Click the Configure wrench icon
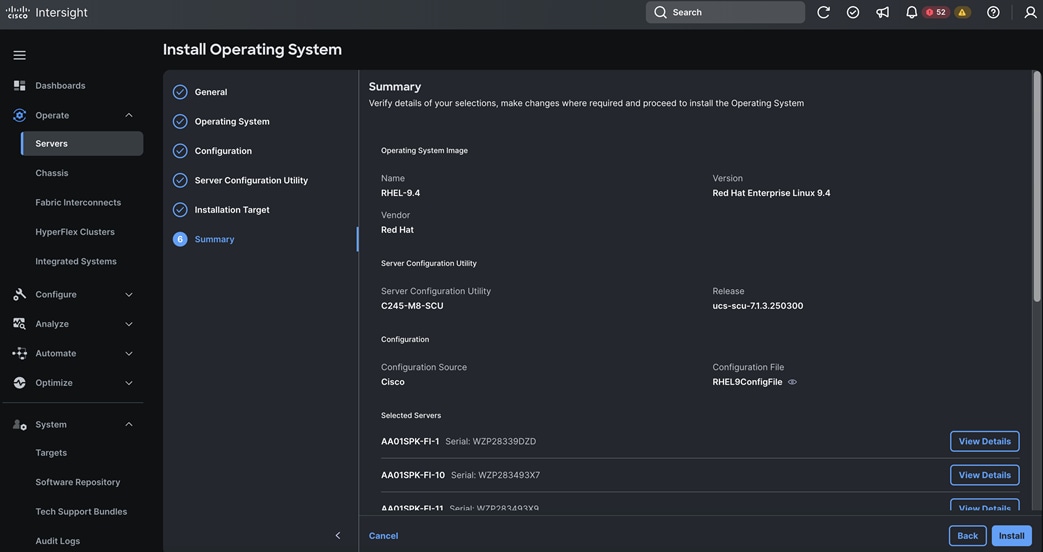Viewport: 1043px width, 552px height. [19, 294]
